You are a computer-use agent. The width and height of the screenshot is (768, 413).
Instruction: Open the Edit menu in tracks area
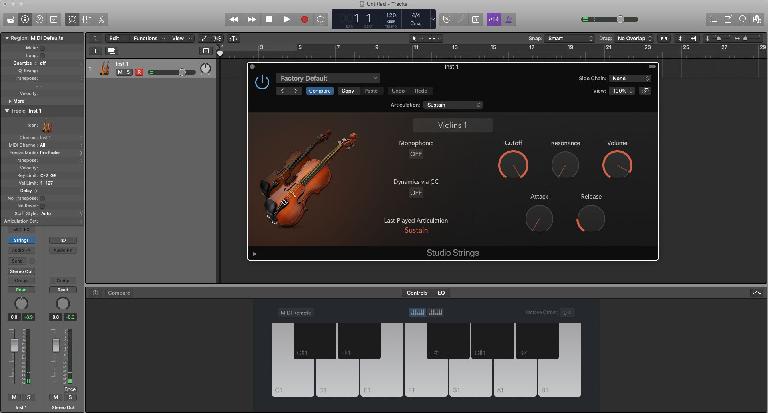tap(116, 38)
